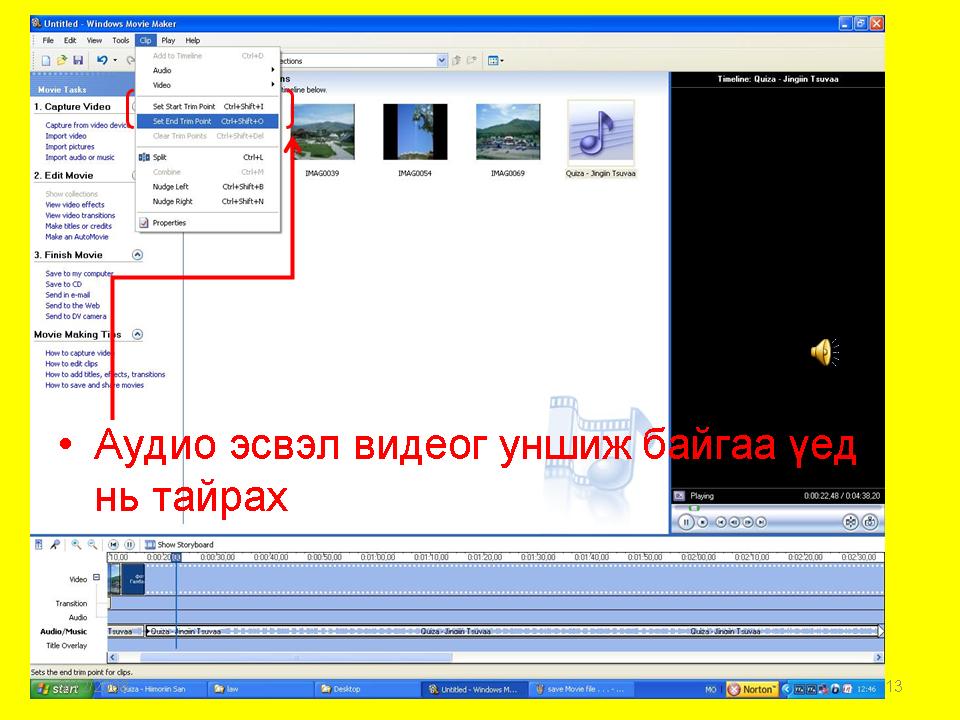Choose Set End Trim Point menu entry
This screenshot has height=720, width=960.
[x=182, y=121]
